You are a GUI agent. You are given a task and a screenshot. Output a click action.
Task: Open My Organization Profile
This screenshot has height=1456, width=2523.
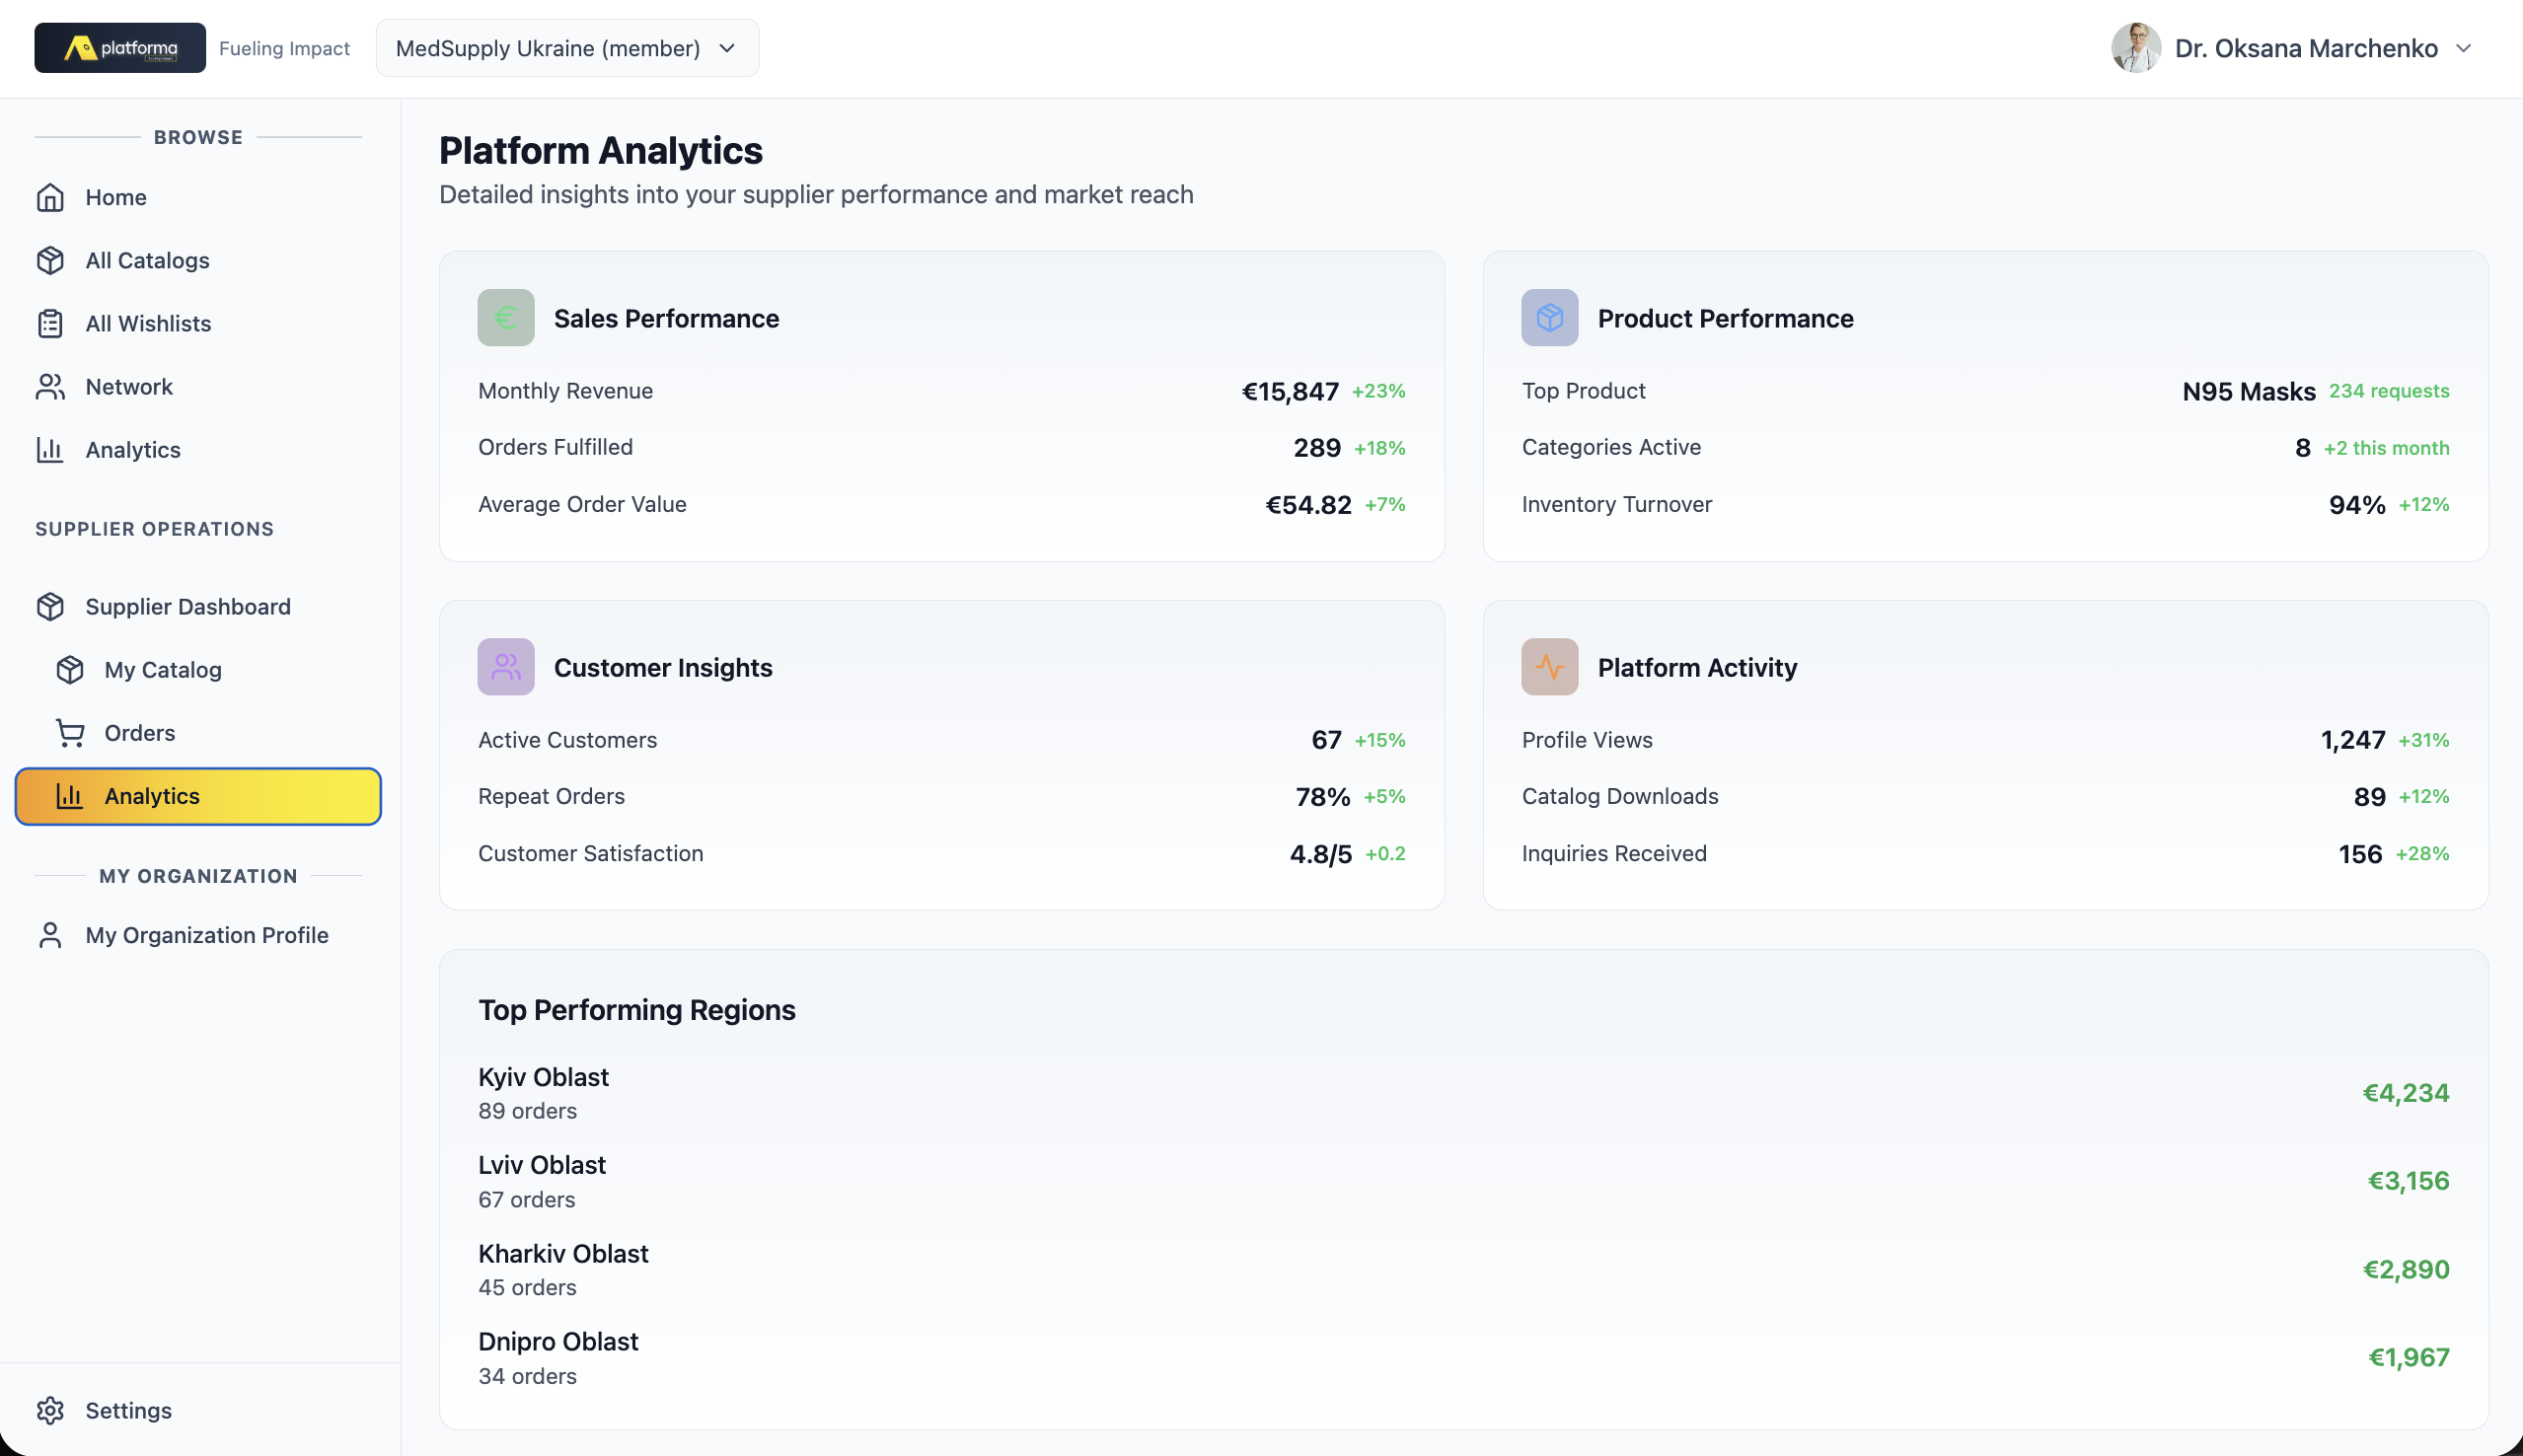click(207, 935)
